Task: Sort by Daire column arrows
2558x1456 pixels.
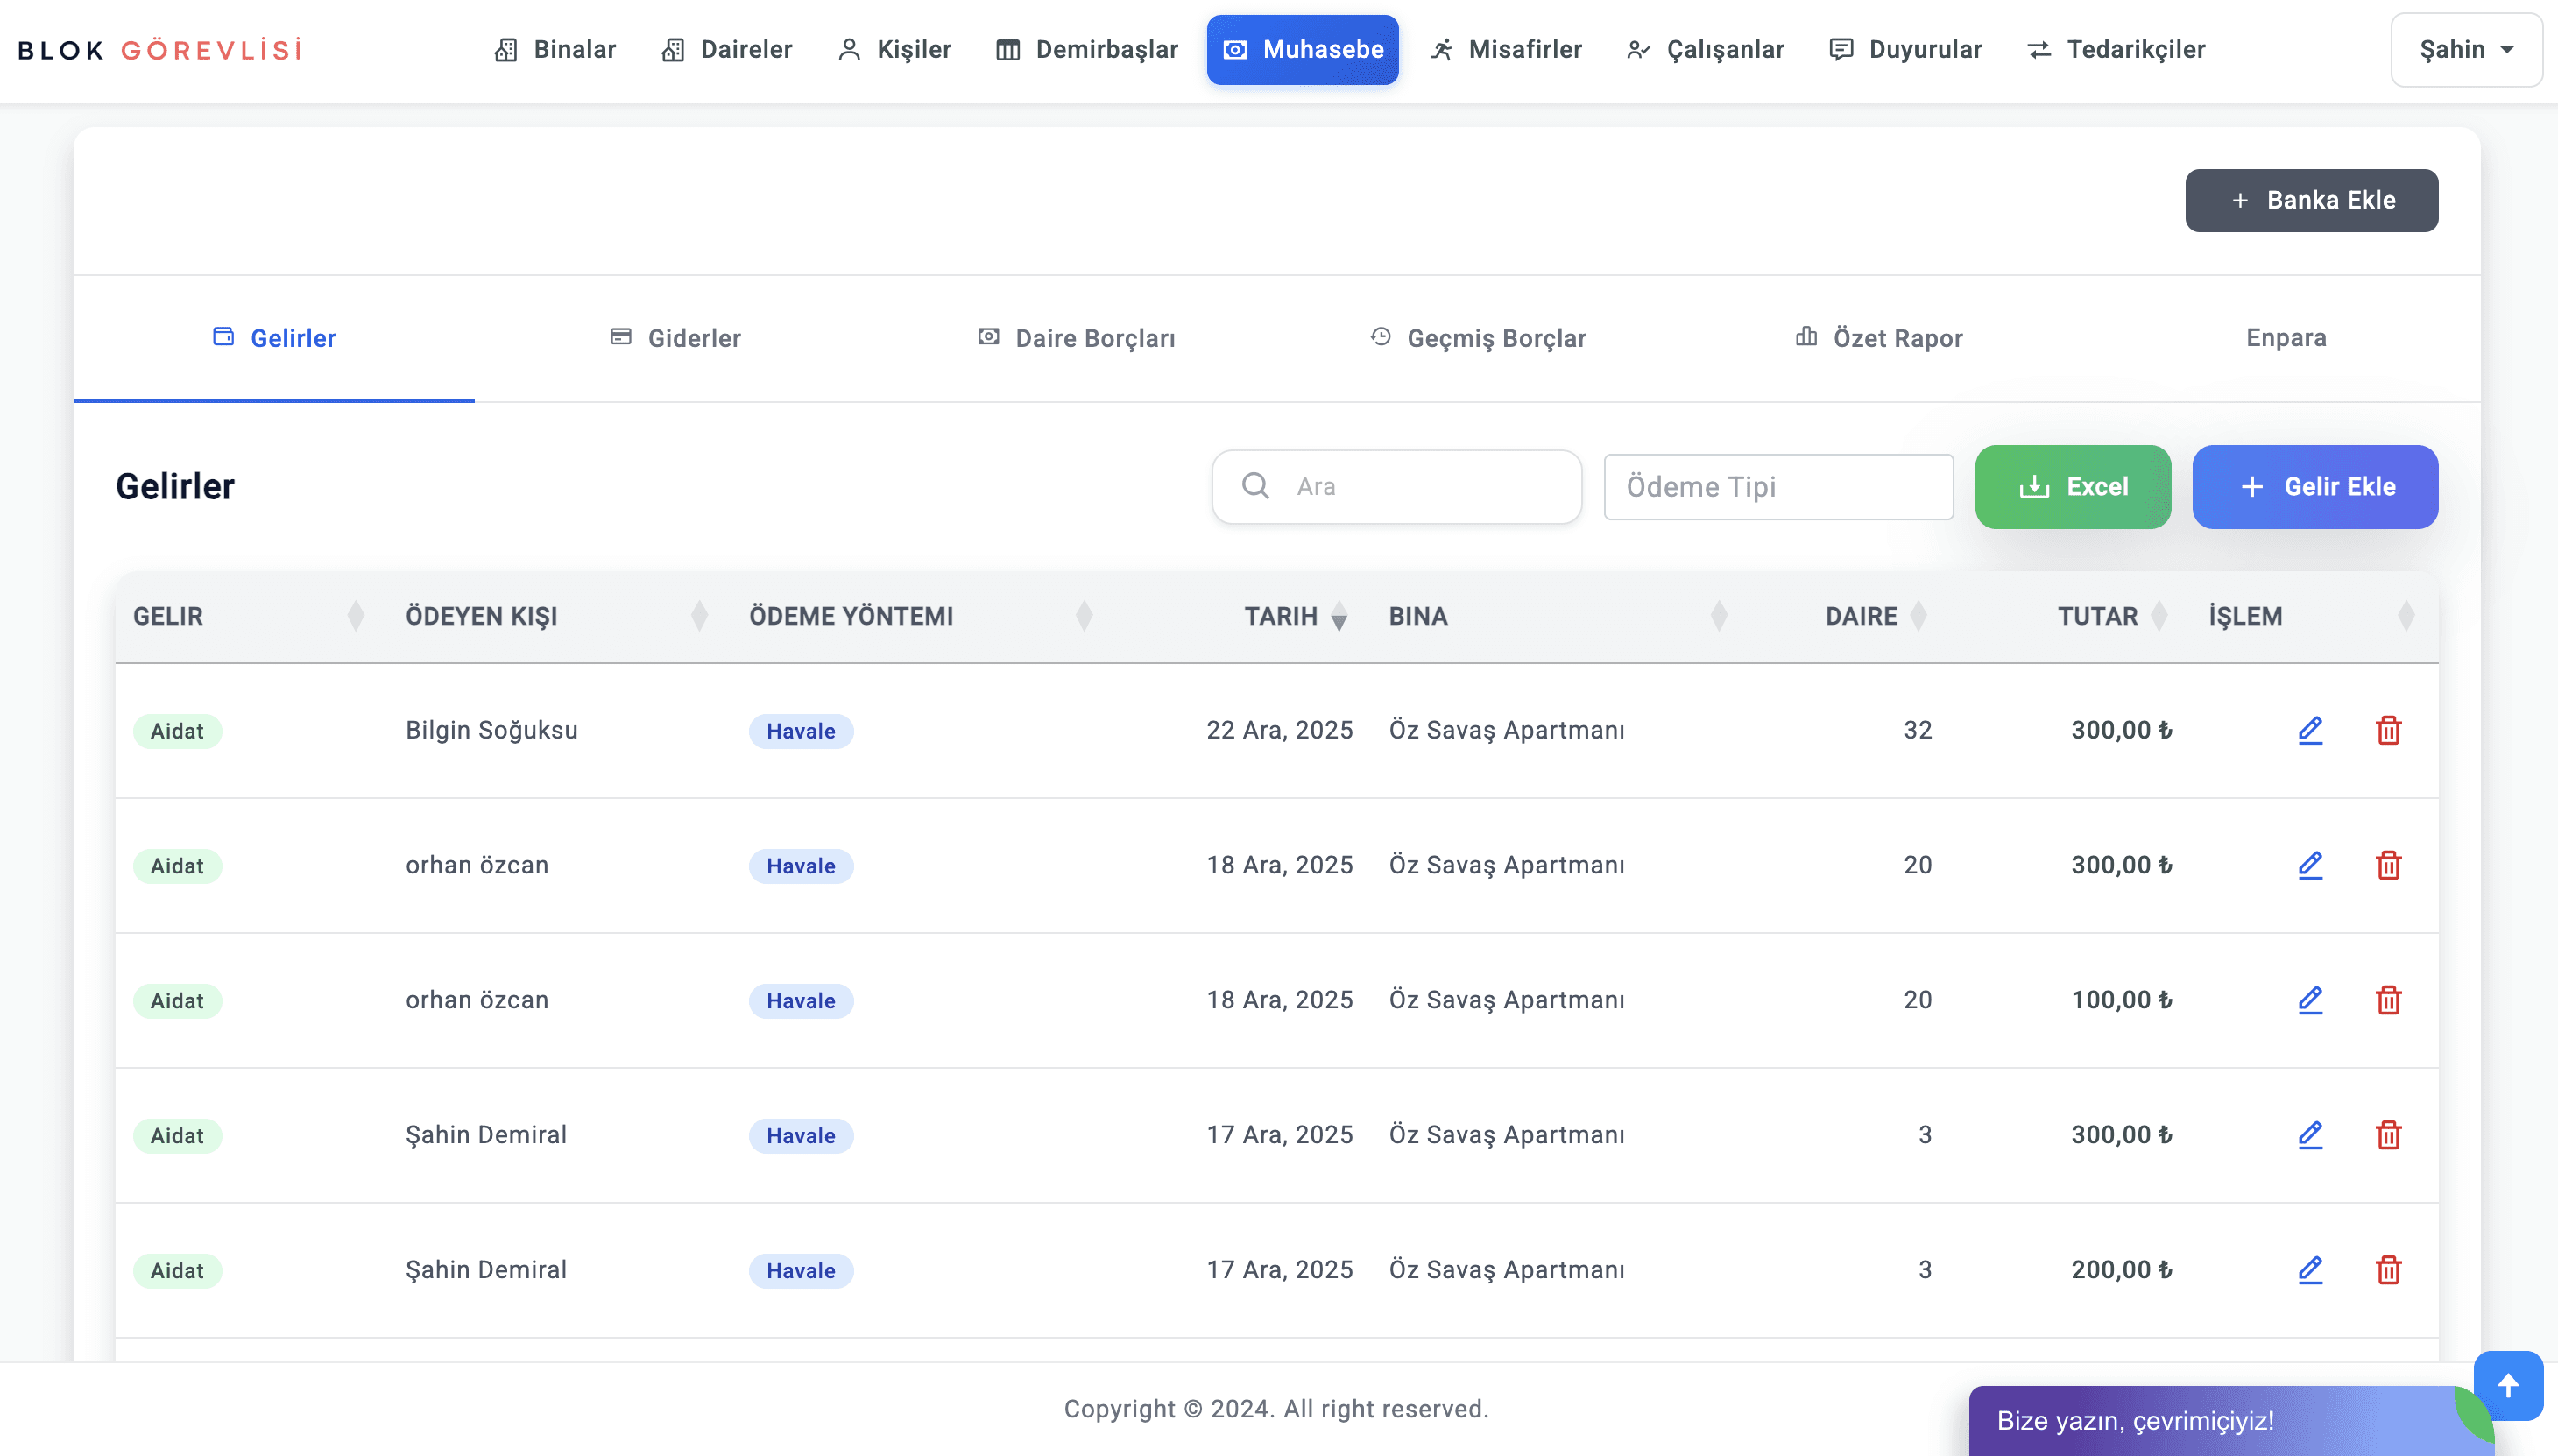Action: tap(1917, 617)
